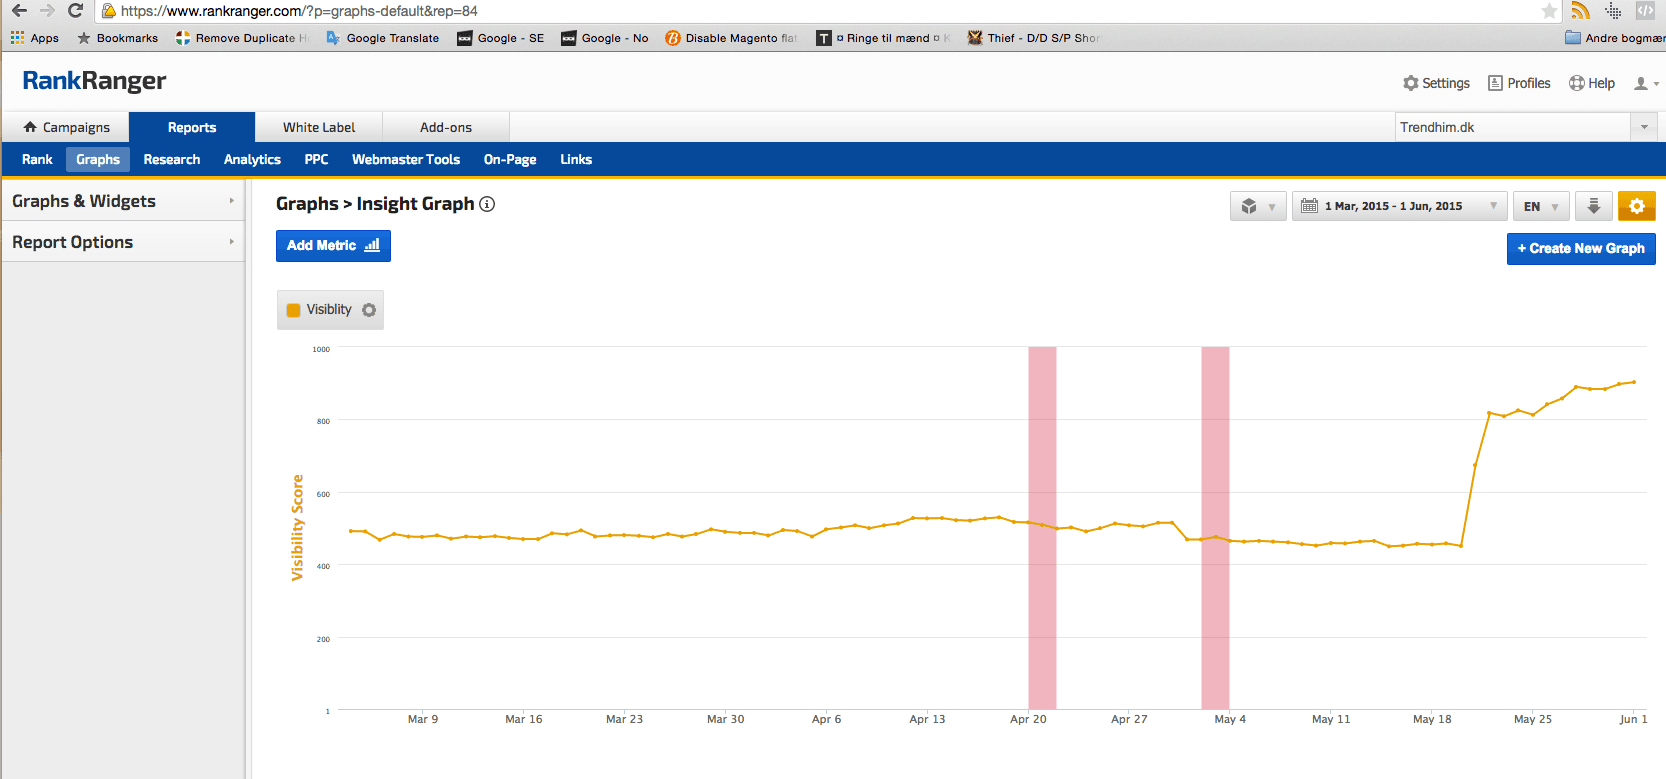Image resolution: width=1666 pixels, height=779 pixels.
Task: Click the Insight Graph info icon
Action: [487, 204]
